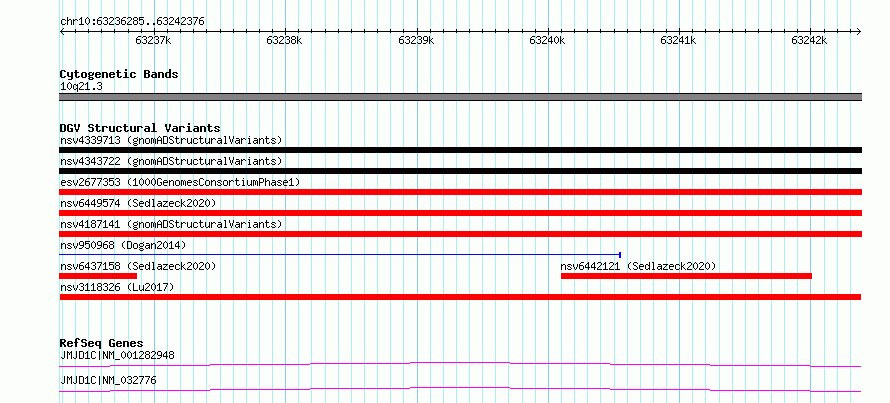Click the magenta JMJD1C NM_032776 transcript line
The width and height of the screenshot is (890, 403).
click(x=460, y=389)
